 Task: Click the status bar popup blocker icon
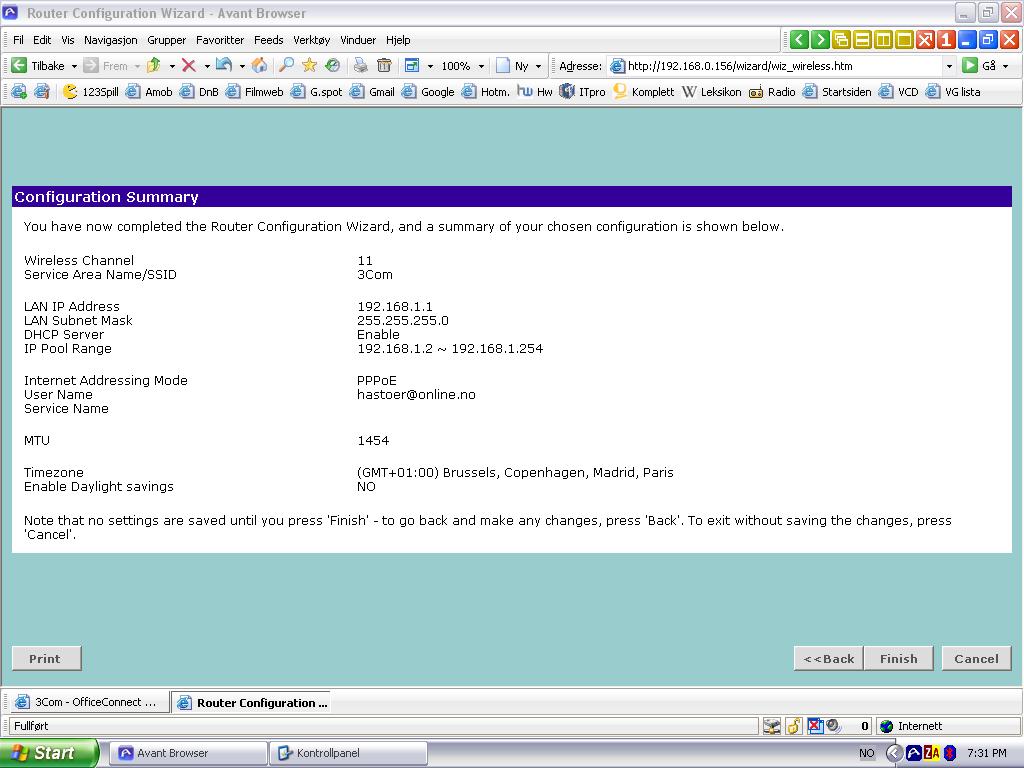[x=814, y=726]
